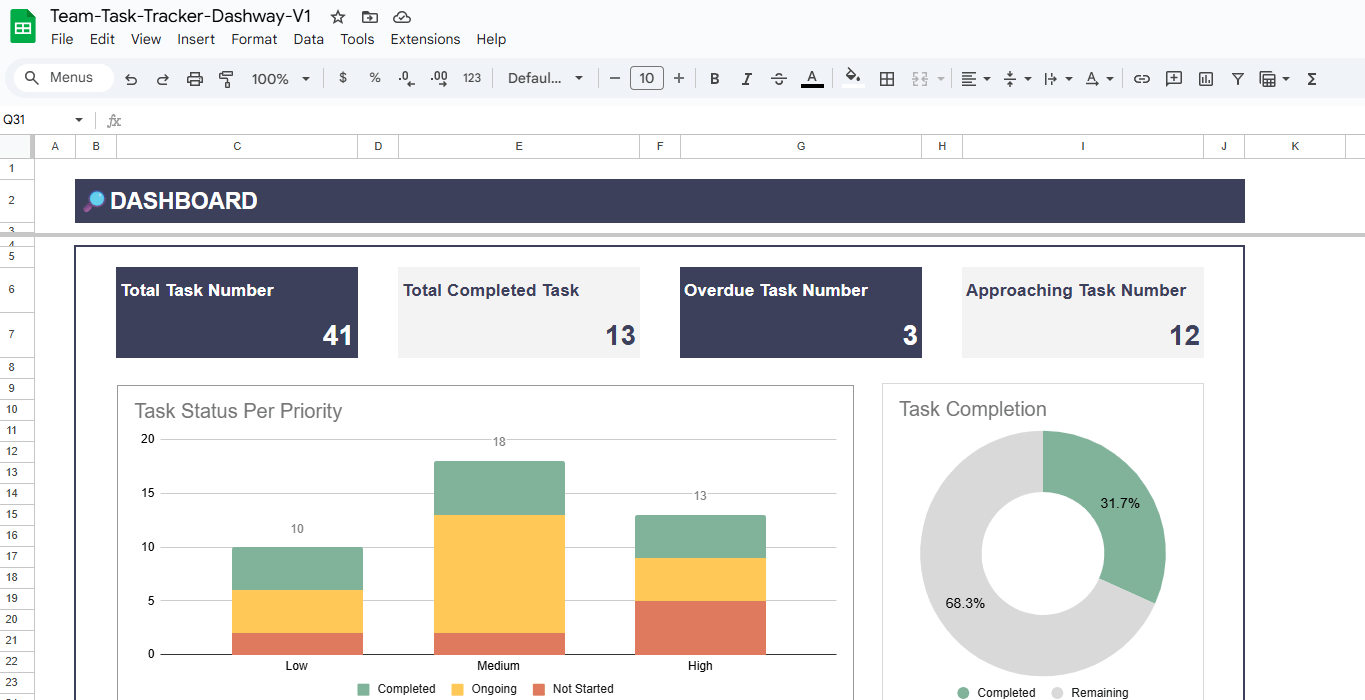Apply borders to selection
The width and height of the screenshot is (1365, 700).
[887, 78]
